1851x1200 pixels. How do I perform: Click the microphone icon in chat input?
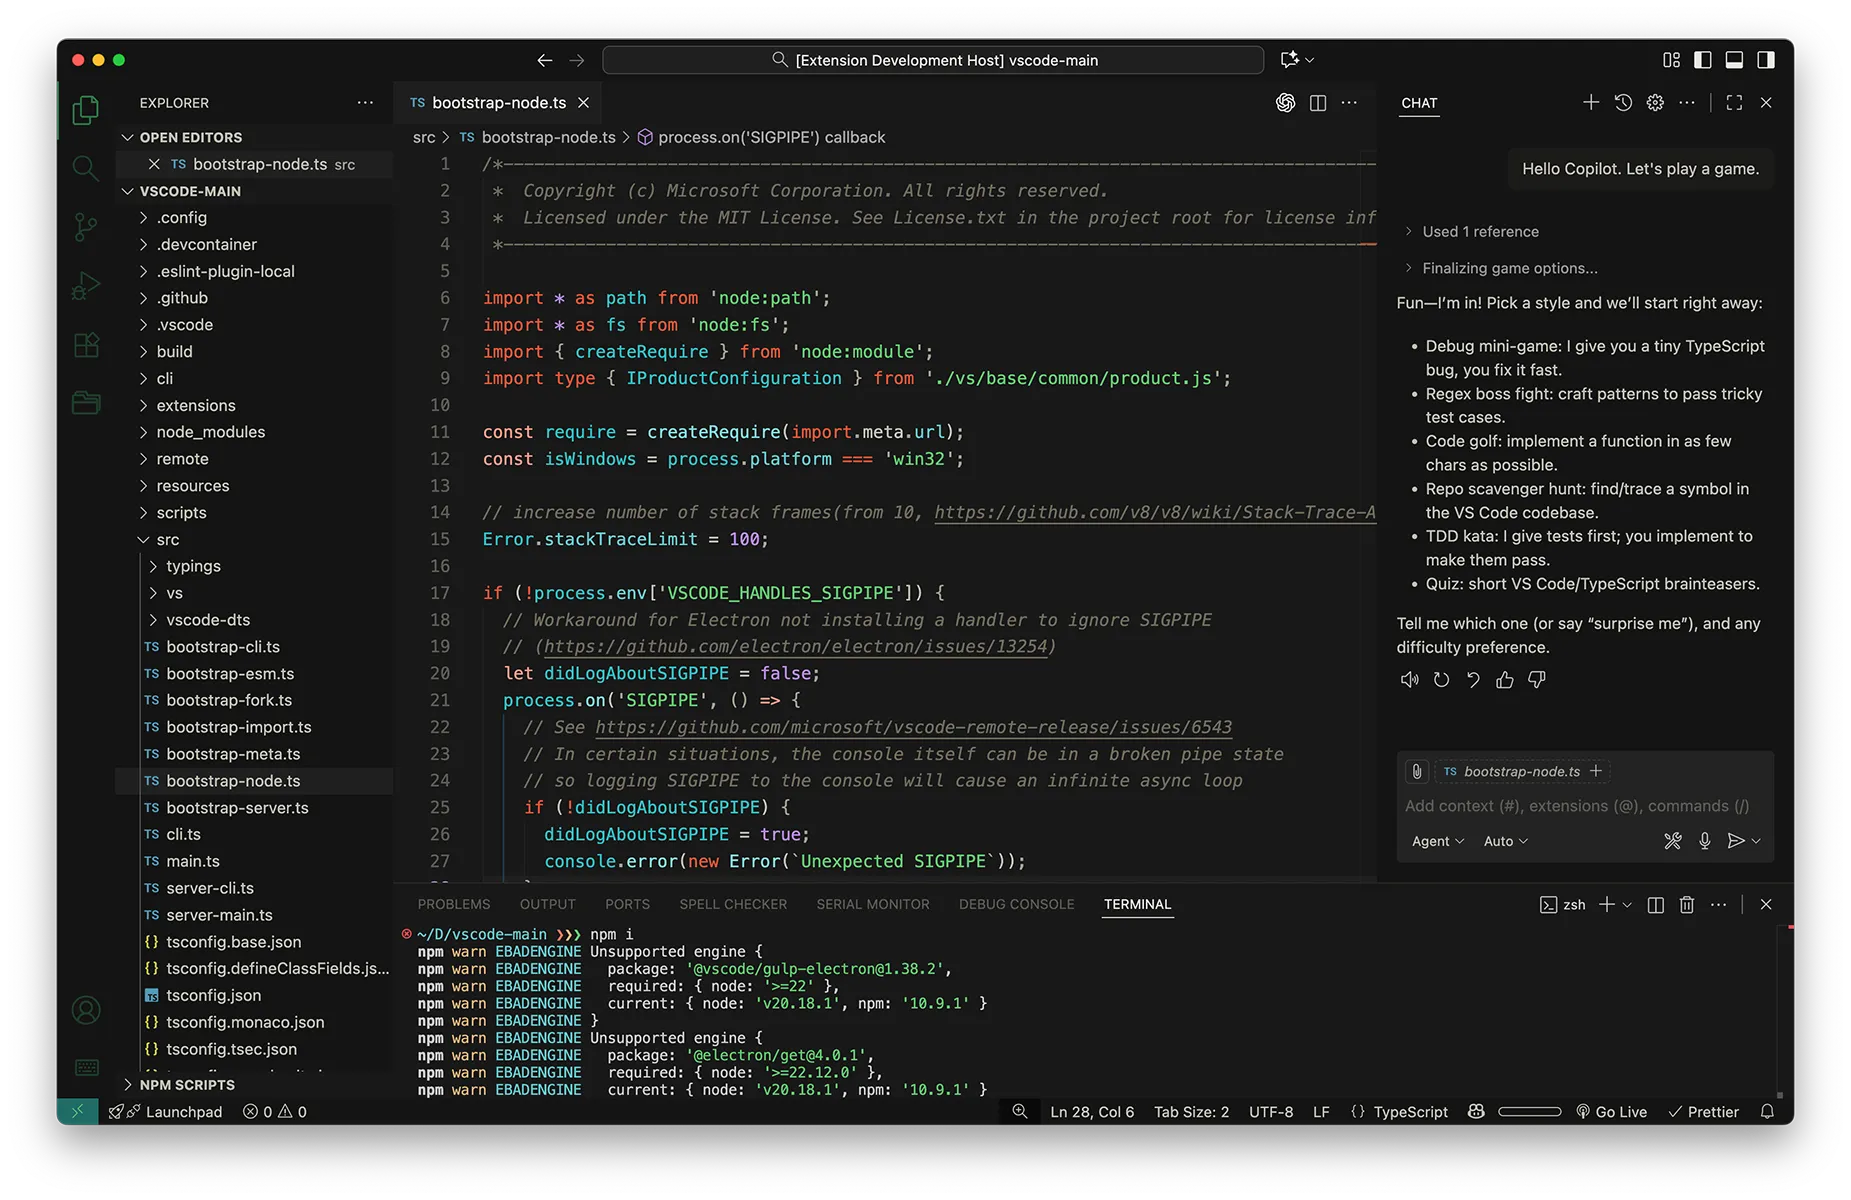tap(1704, 841)
